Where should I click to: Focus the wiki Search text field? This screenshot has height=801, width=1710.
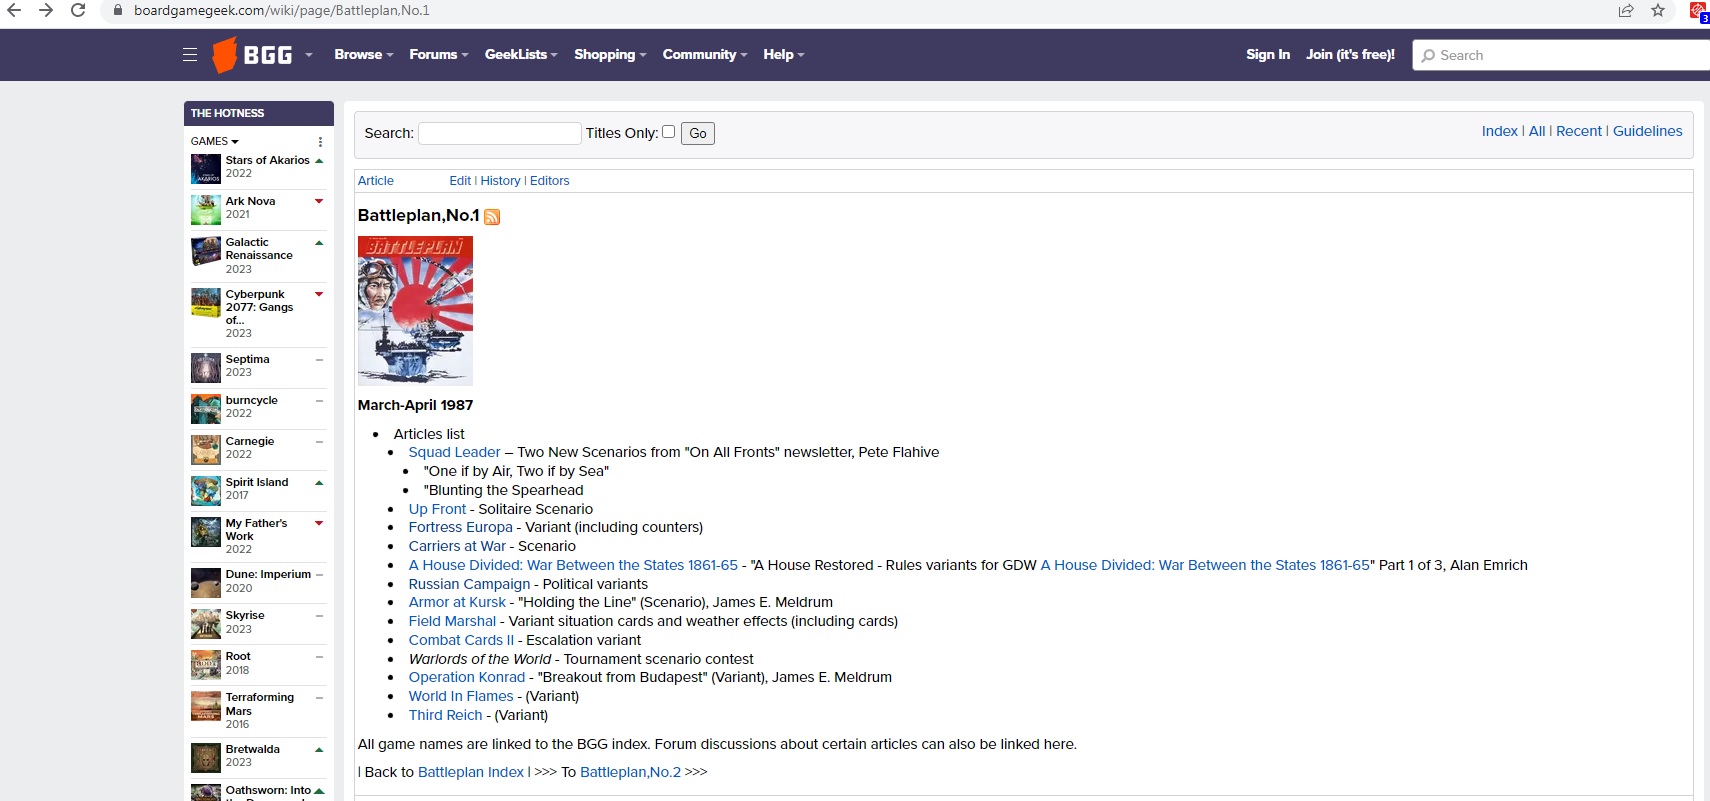[499, 133]
